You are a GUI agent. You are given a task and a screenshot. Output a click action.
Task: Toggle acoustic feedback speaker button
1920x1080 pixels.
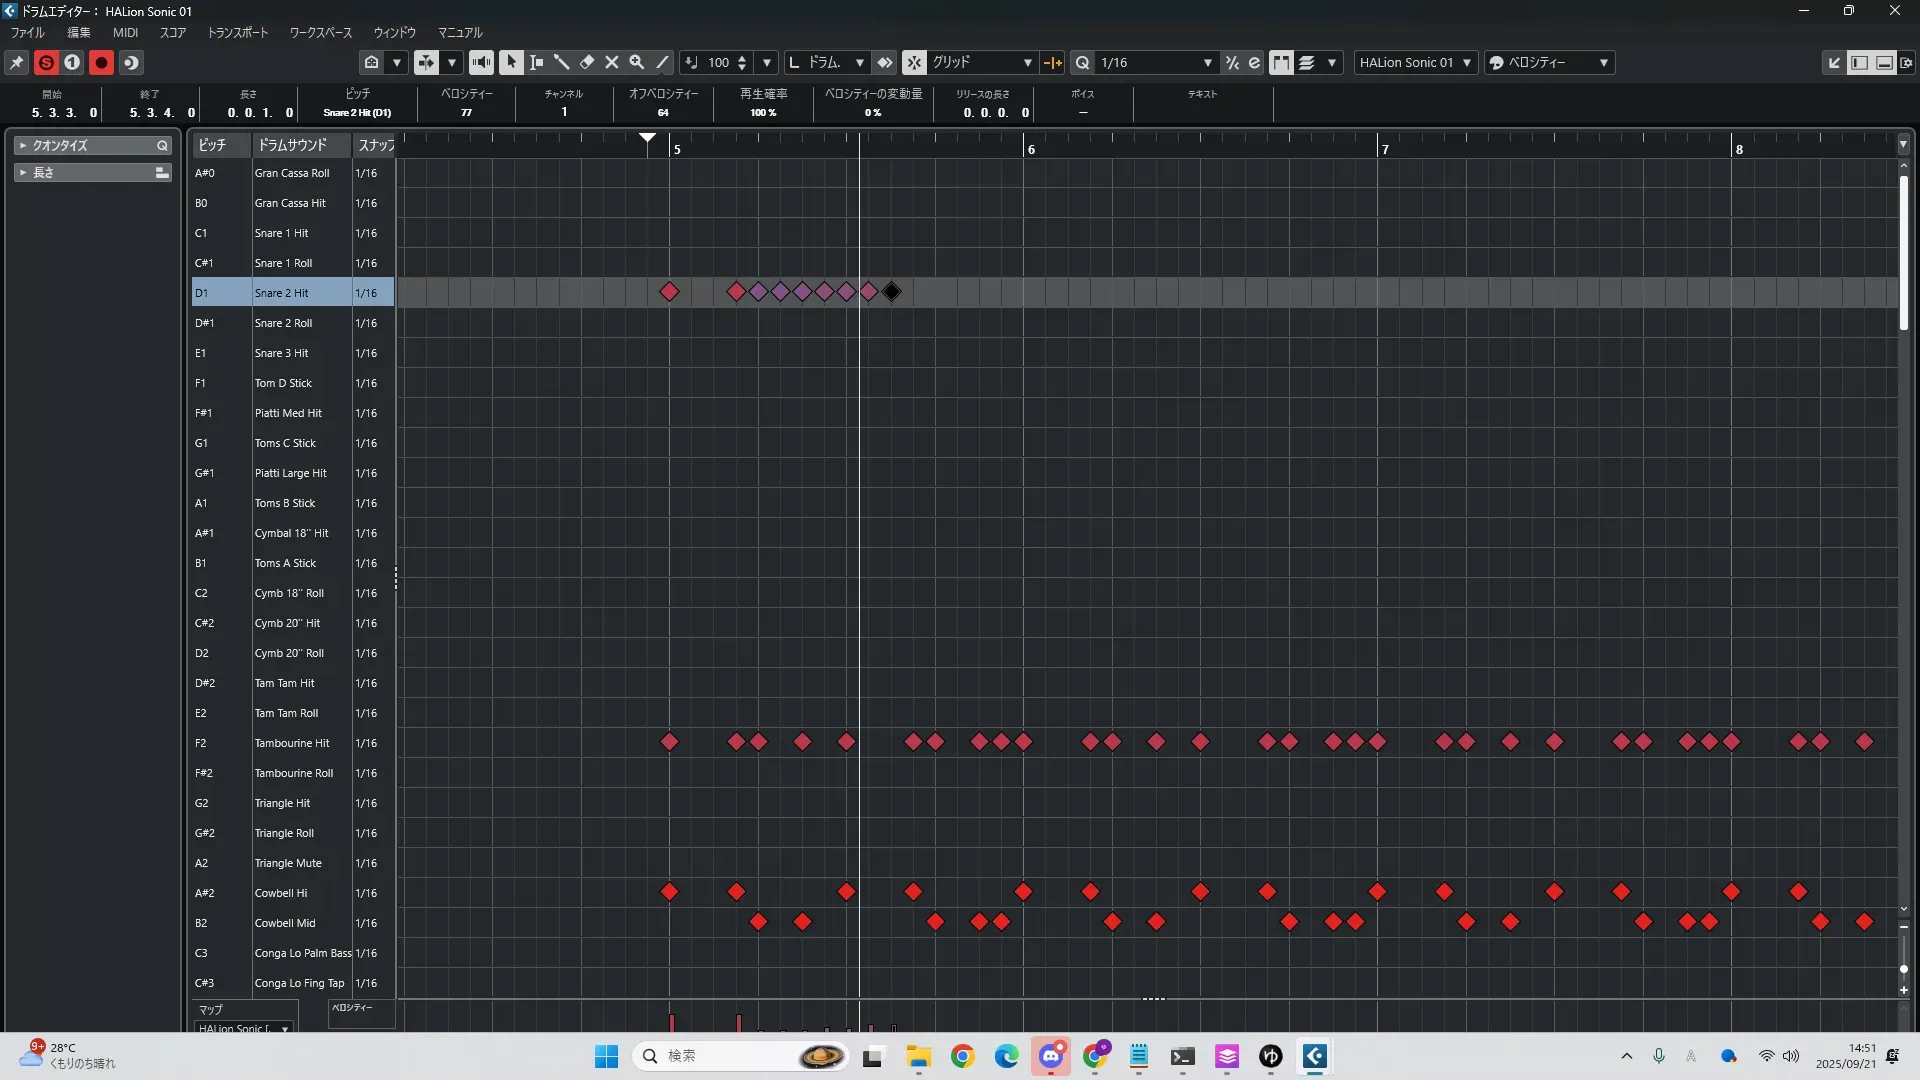pos(481,62)
